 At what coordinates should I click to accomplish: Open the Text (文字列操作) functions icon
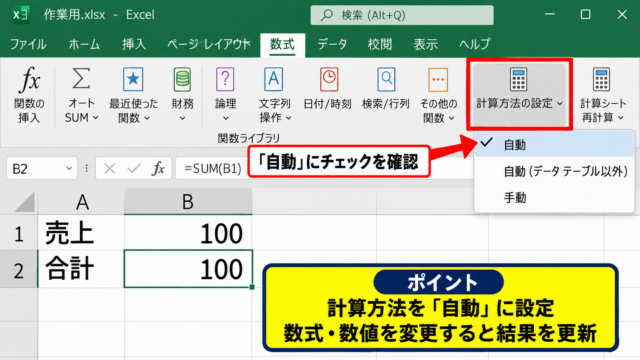tap(273, 79)
